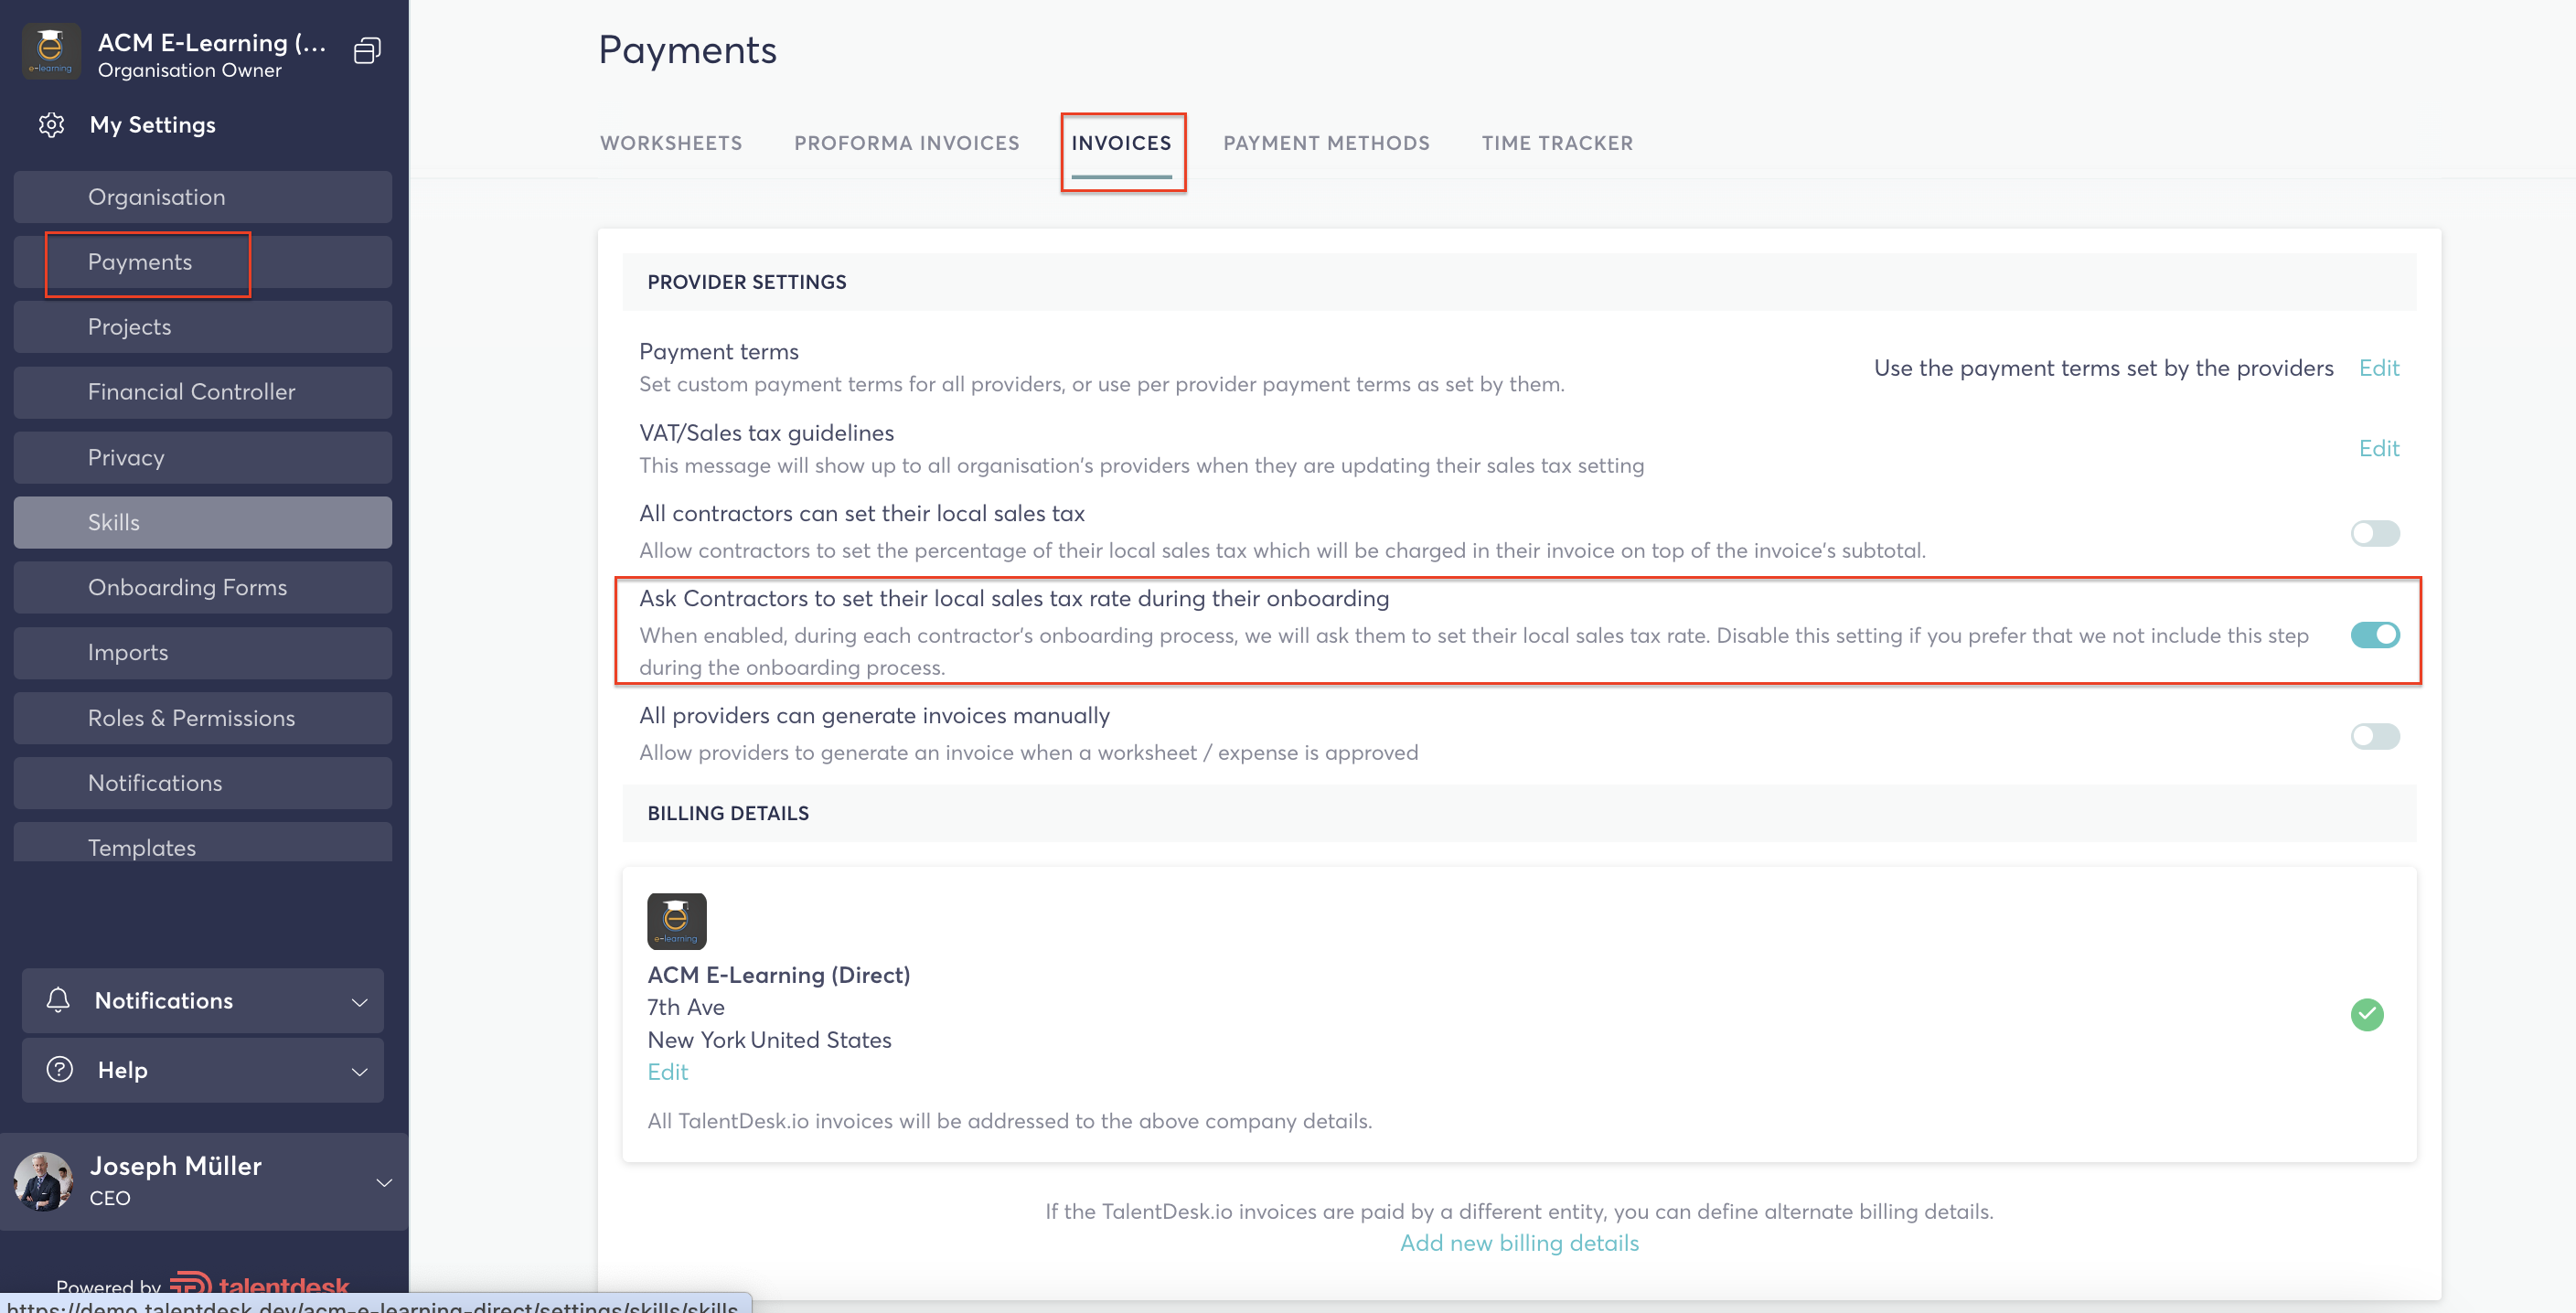Open the Onboarding Forms menu item
This screenshot has height=1313, width=2576.
pyautogui.click(x=203, y=587)
